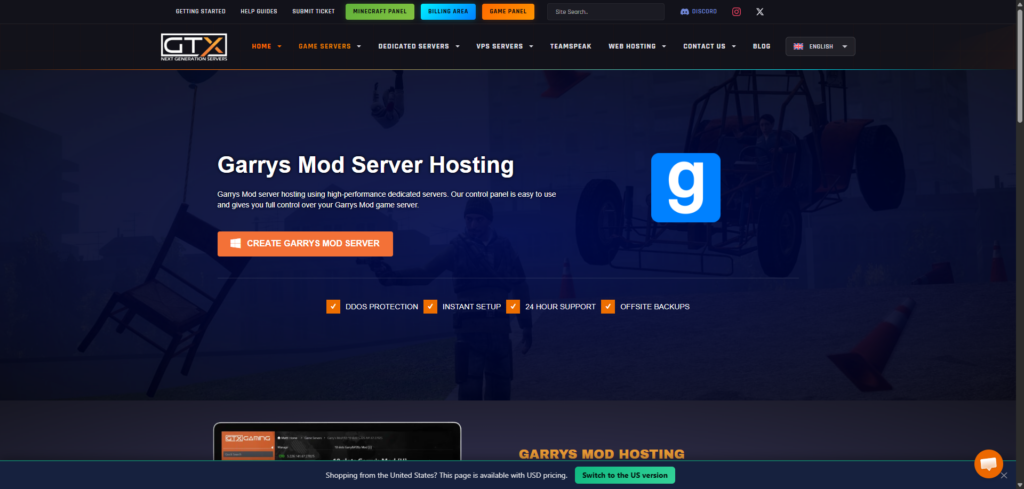Click the Windows icon on the Create server button

[236, 244]
